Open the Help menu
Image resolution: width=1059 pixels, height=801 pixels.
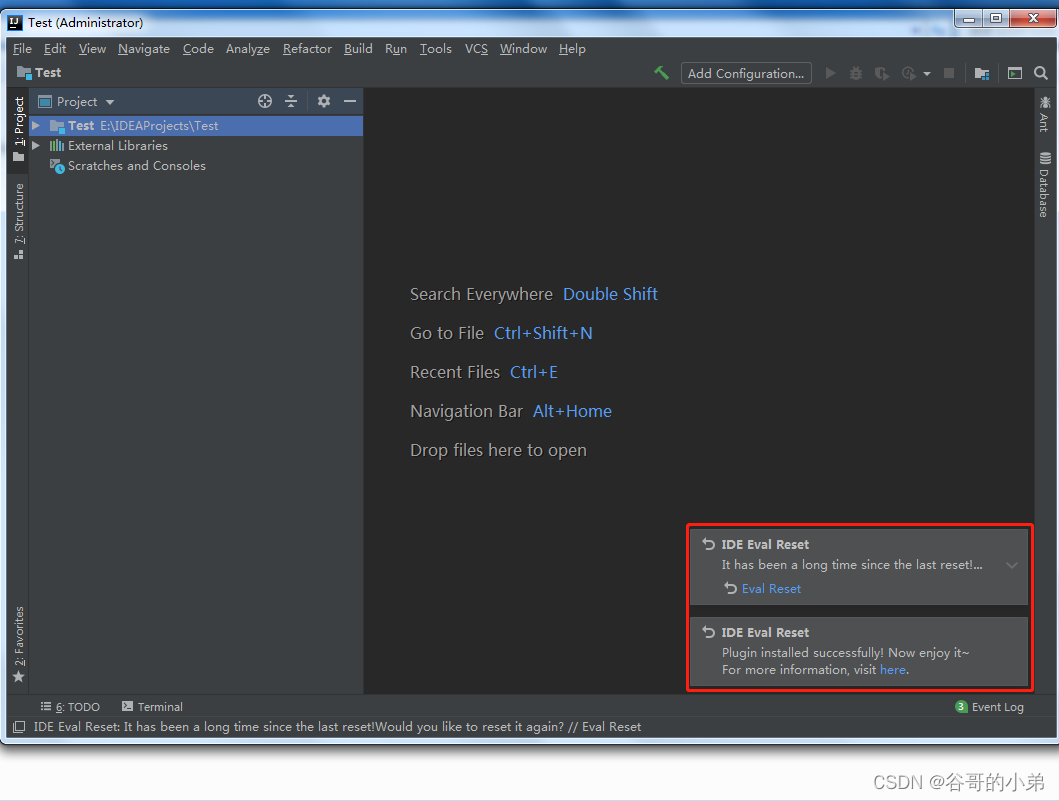tap(572, 49)
